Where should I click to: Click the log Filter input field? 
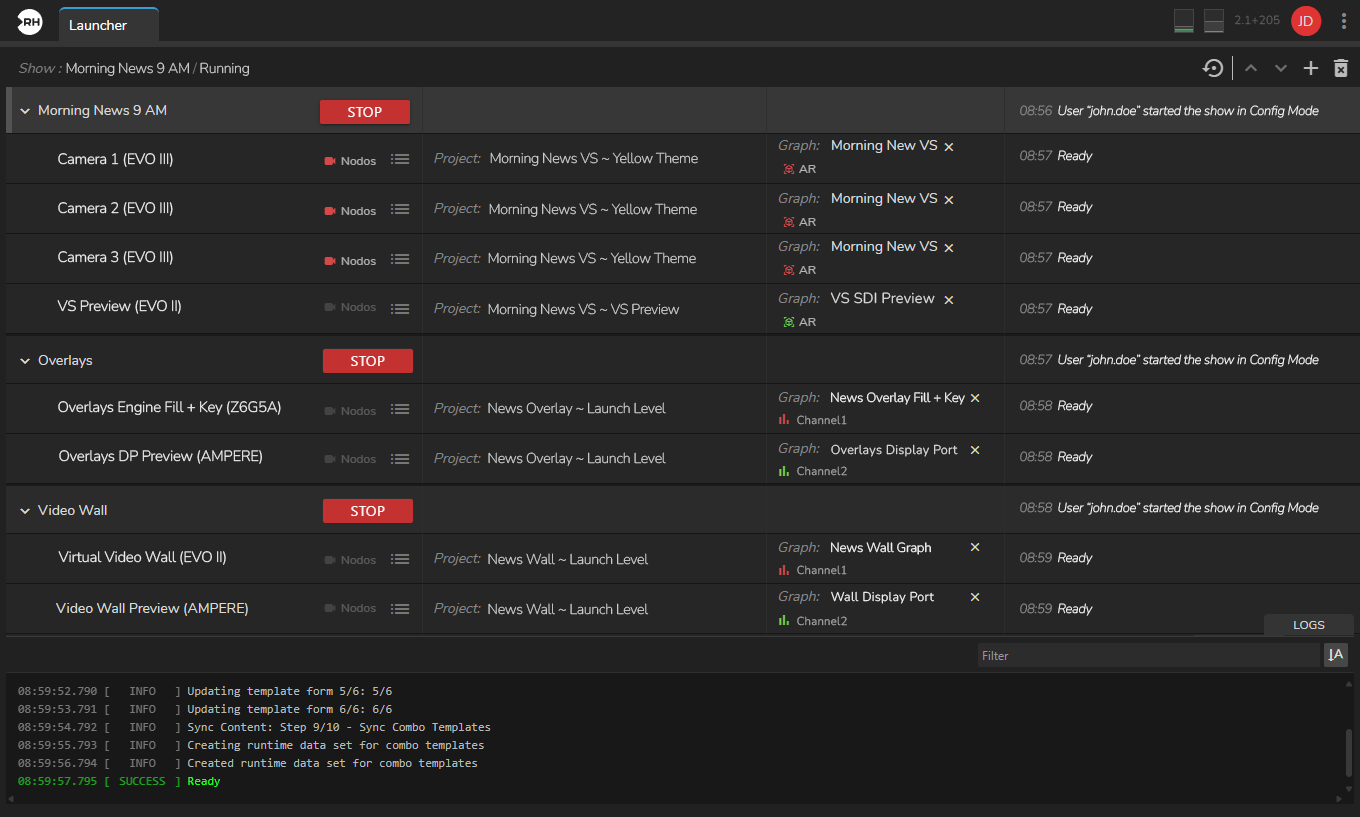(1147, 656)
